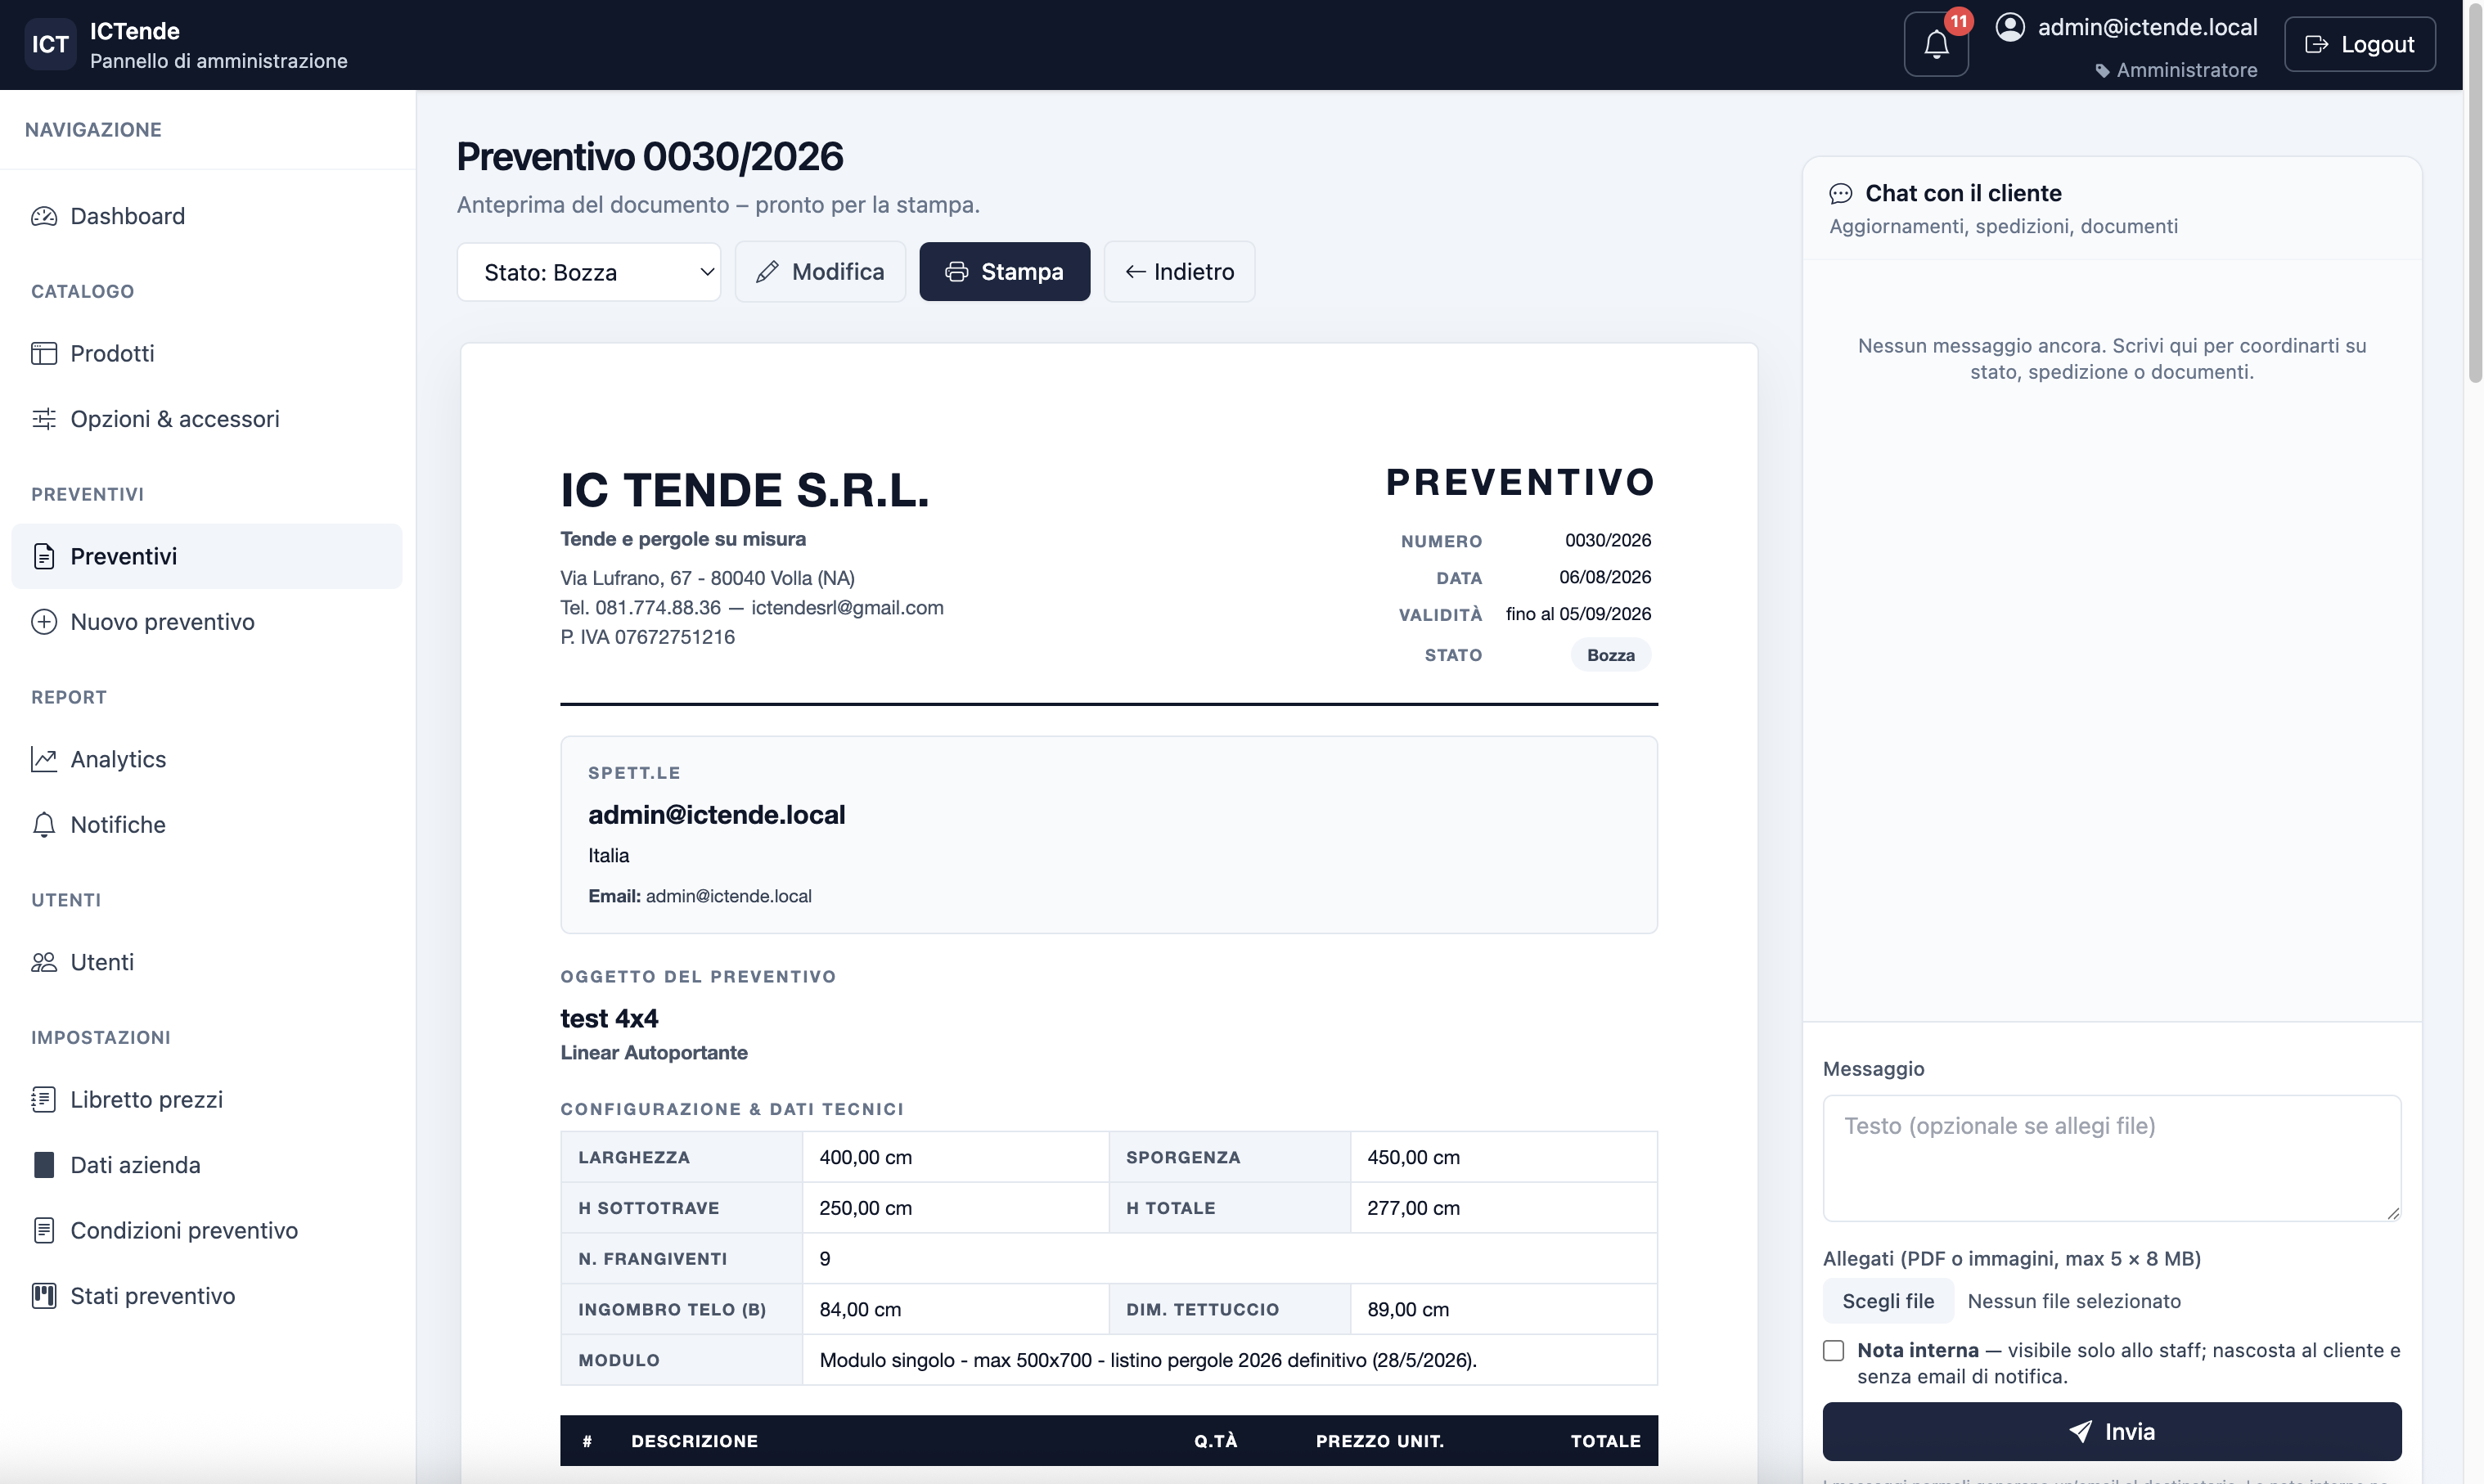Image resolution: width=2484 pixels, height=1484 pixels.
Task: Click the Analytics chart icon
Action: pos(44,759)
